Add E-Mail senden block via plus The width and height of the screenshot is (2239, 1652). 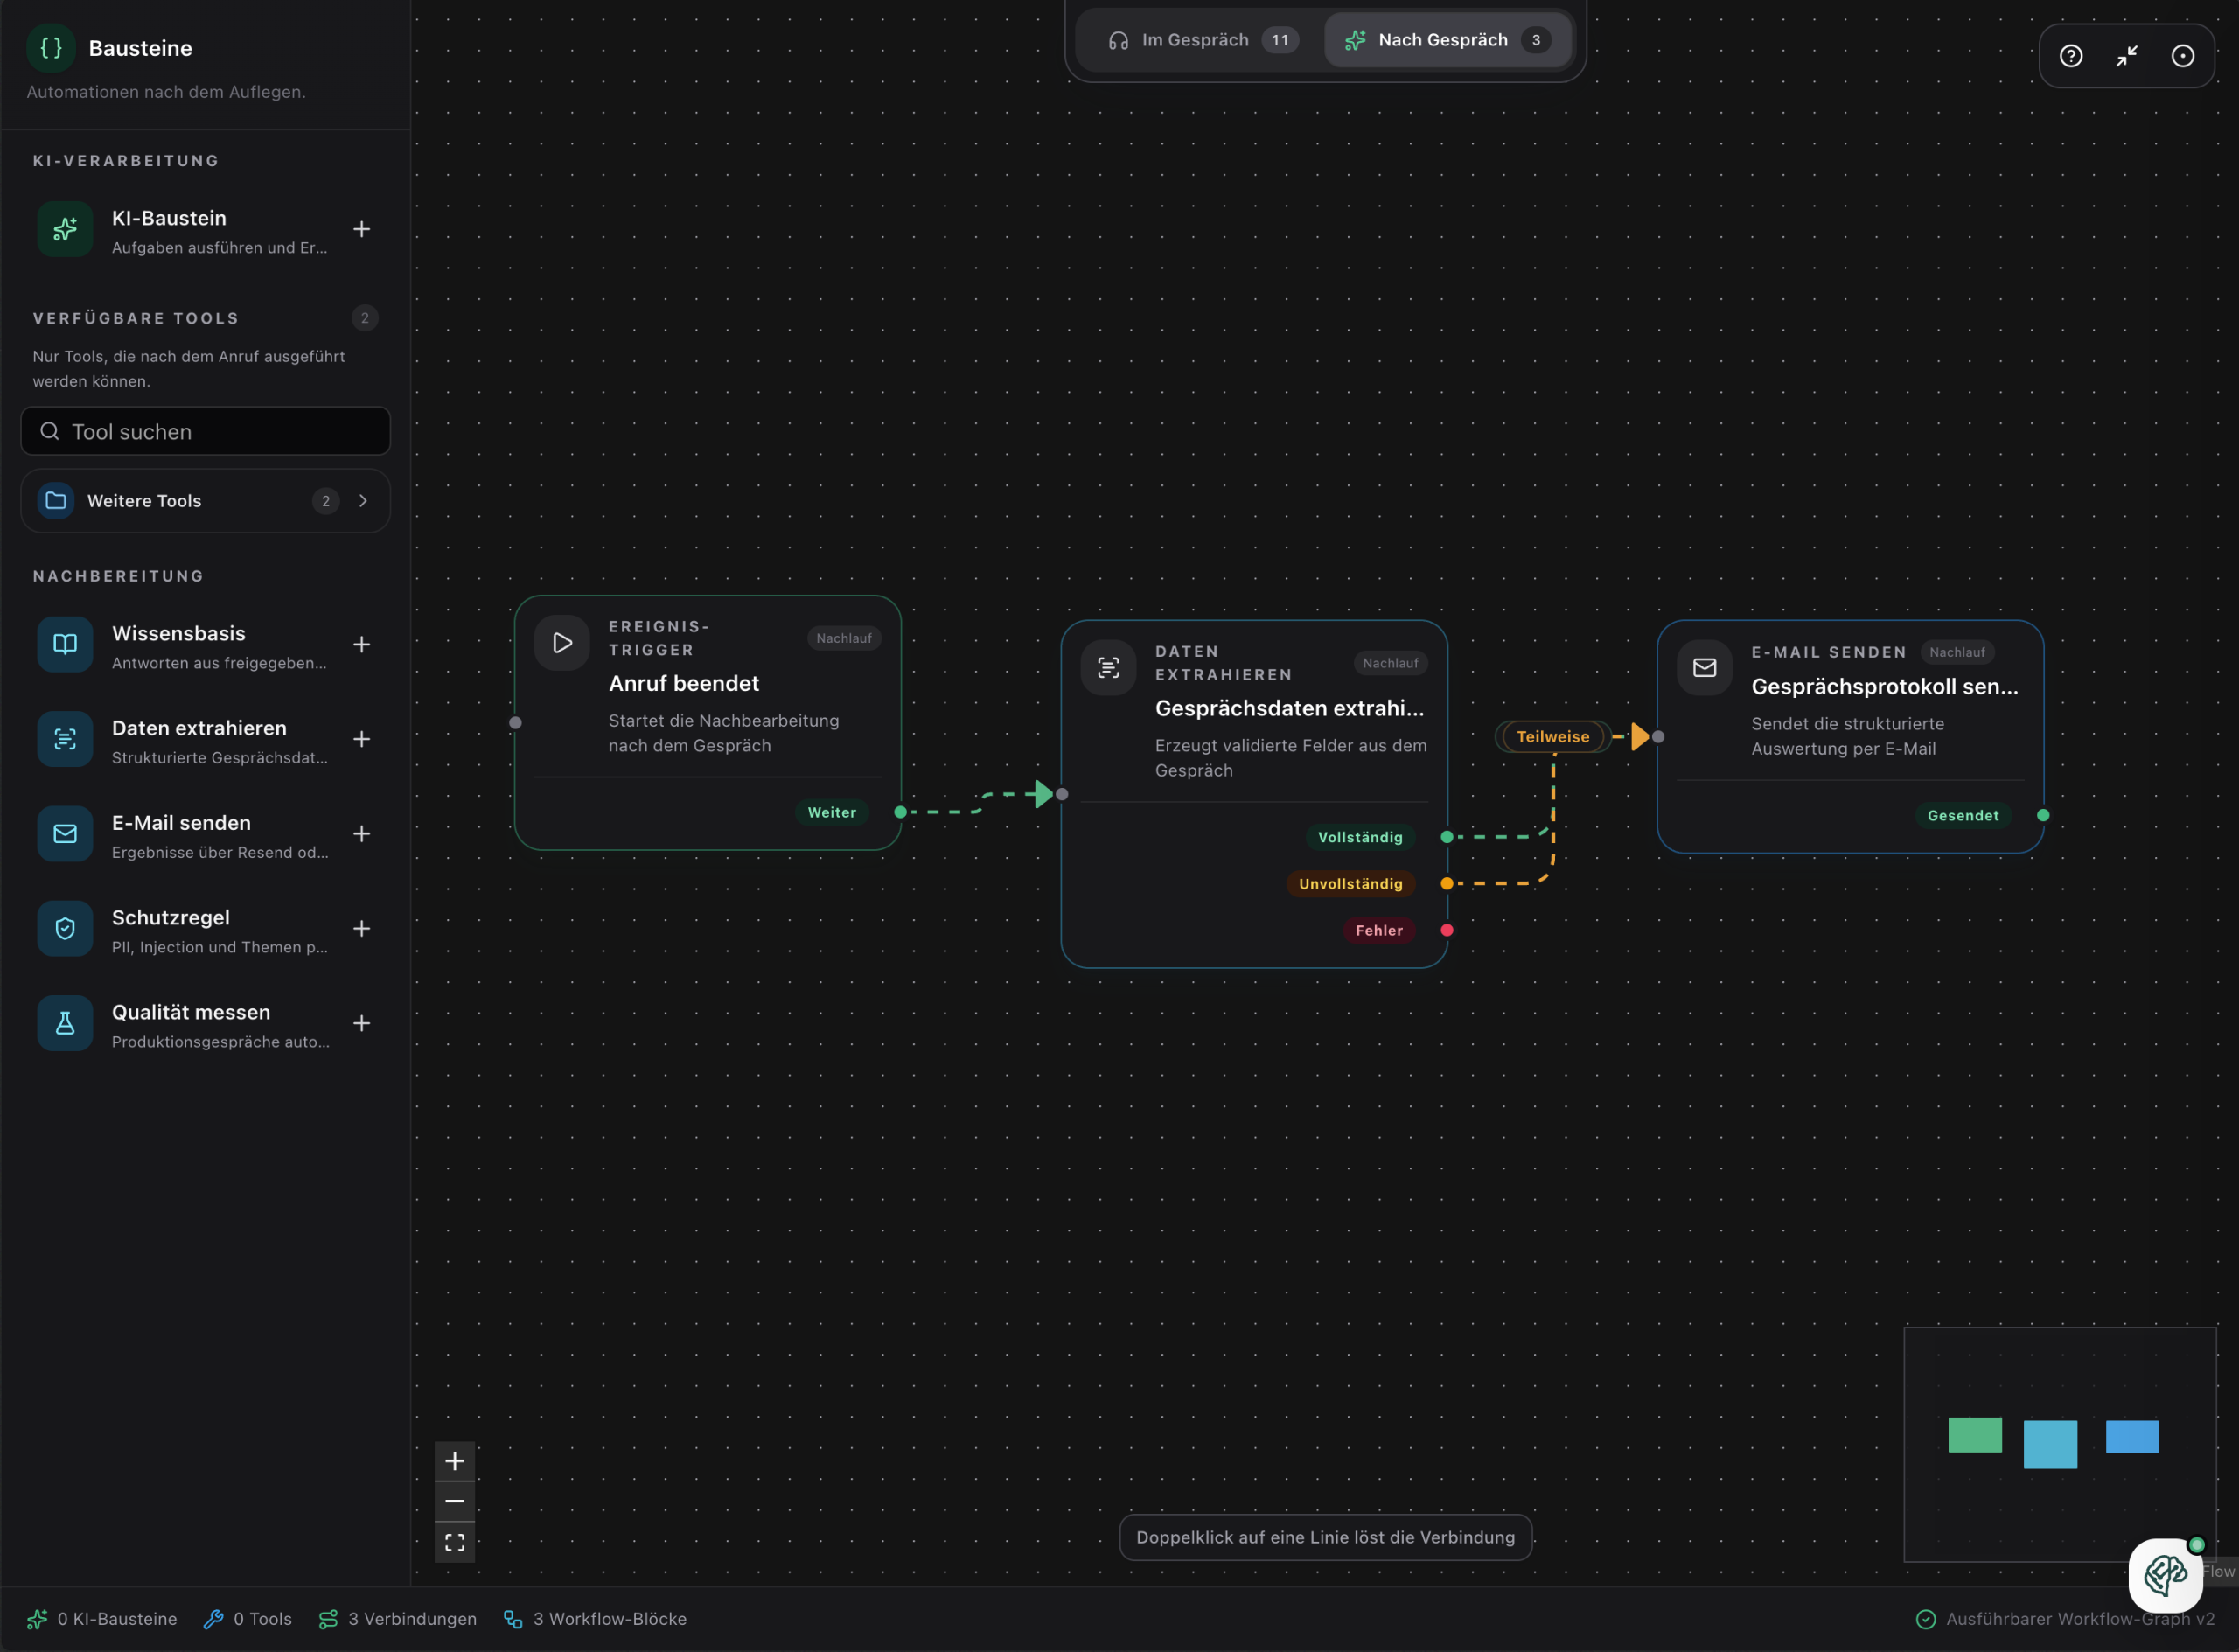(362, 834)
